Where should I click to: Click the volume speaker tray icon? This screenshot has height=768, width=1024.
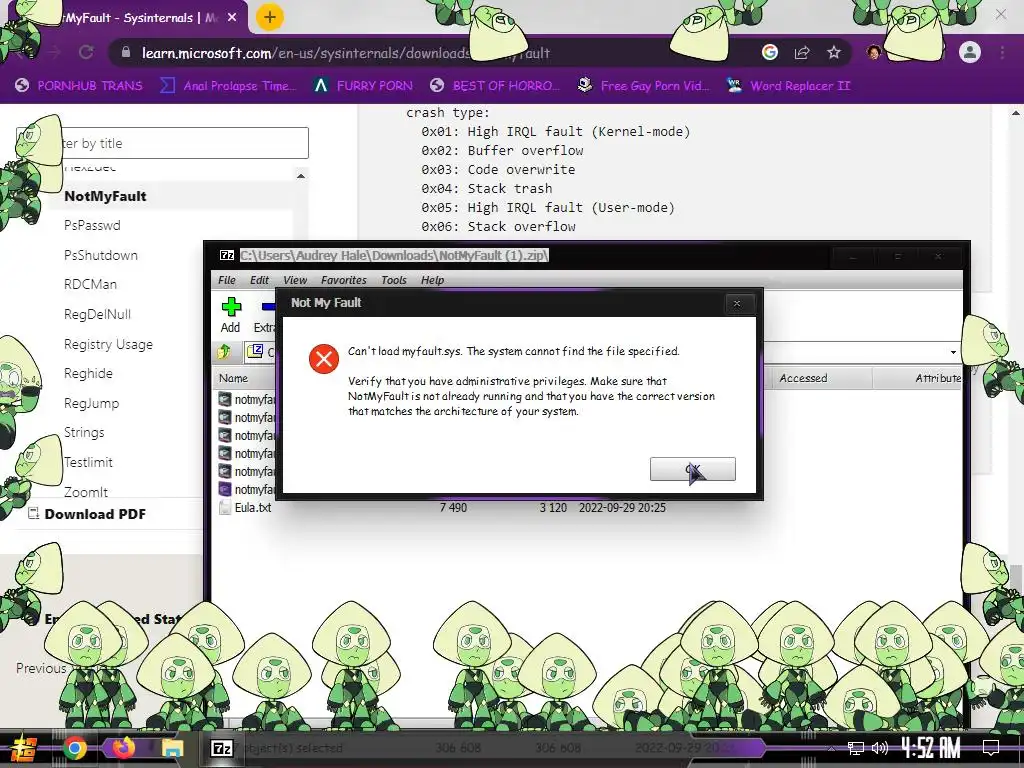[x=880, y=748]
